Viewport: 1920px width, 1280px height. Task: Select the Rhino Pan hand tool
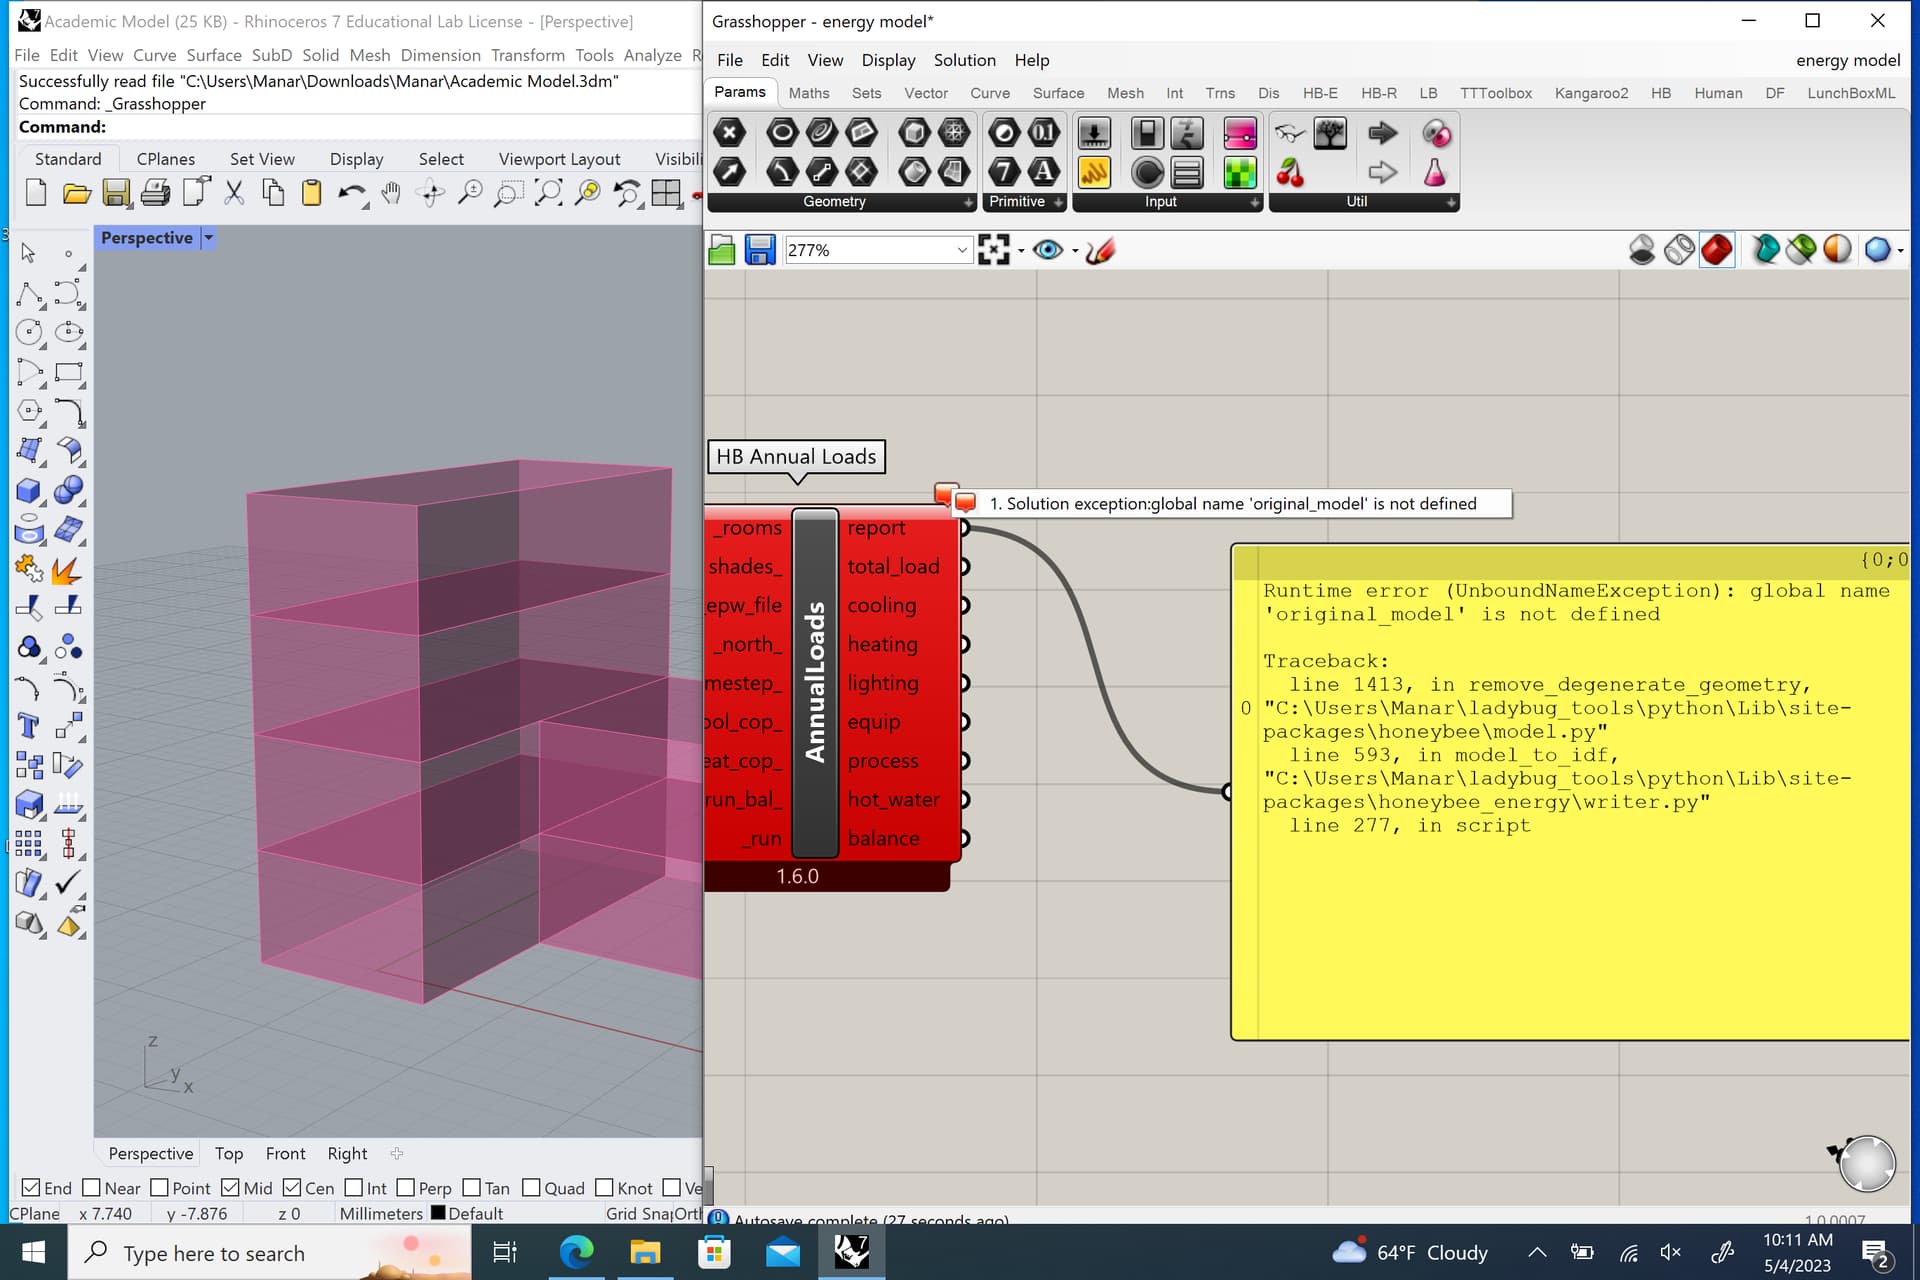pos(391,192)
